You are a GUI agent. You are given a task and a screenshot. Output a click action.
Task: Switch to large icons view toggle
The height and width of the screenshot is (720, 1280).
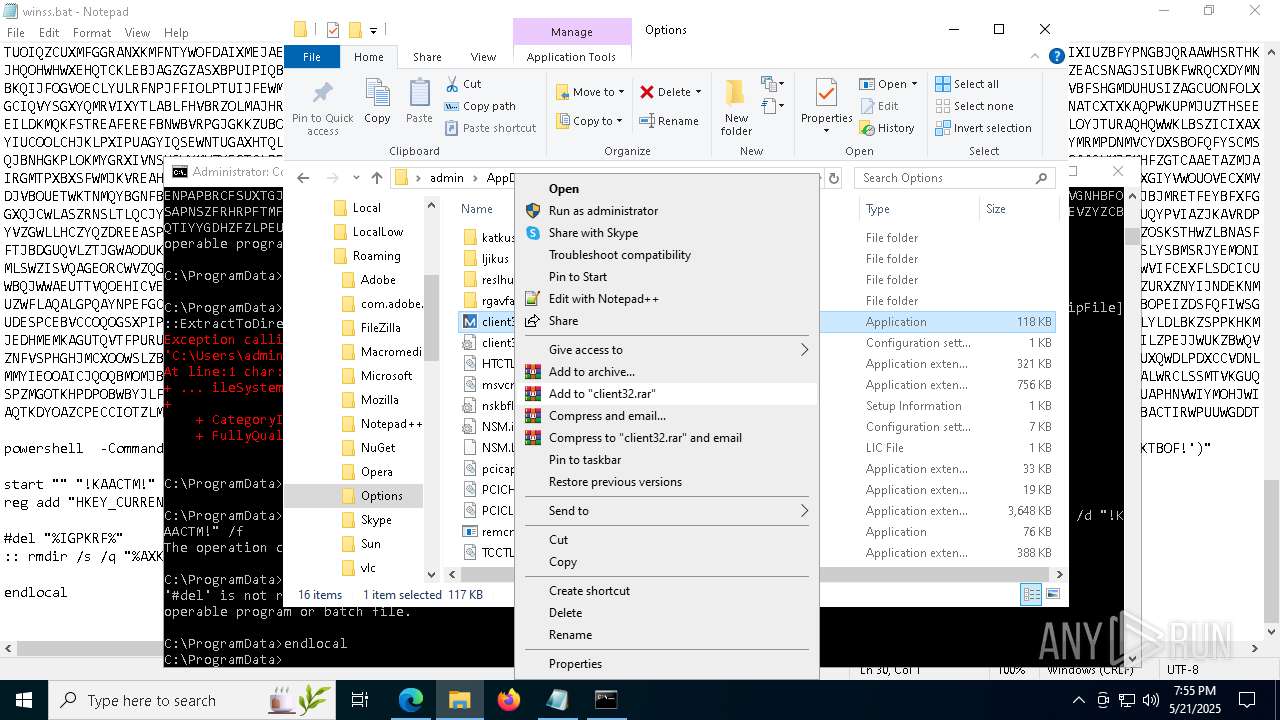[x=1053, y=594]
